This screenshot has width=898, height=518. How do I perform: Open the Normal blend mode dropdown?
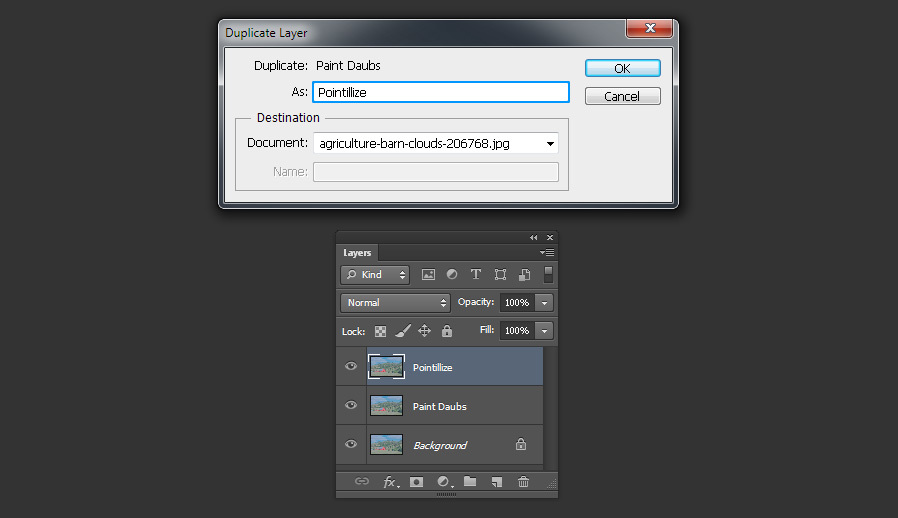coord(395,303)
